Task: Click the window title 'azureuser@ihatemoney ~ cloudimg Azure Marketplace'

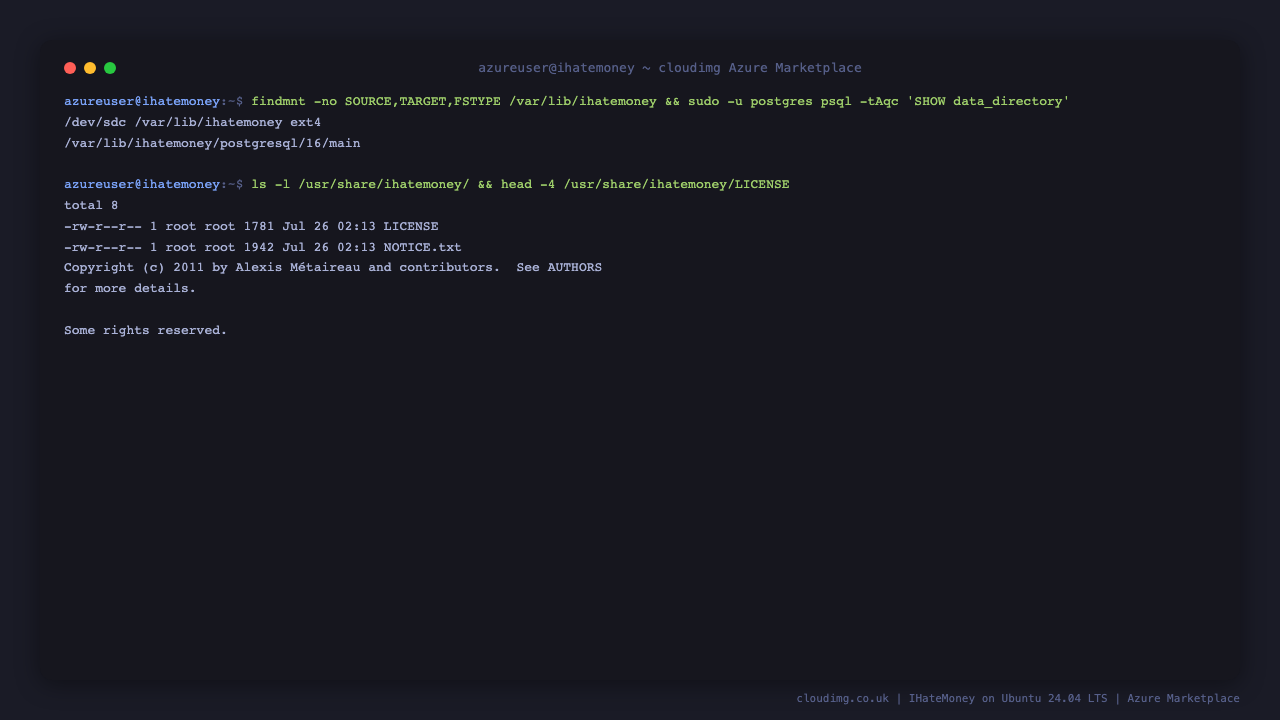Action: point(670,68)
